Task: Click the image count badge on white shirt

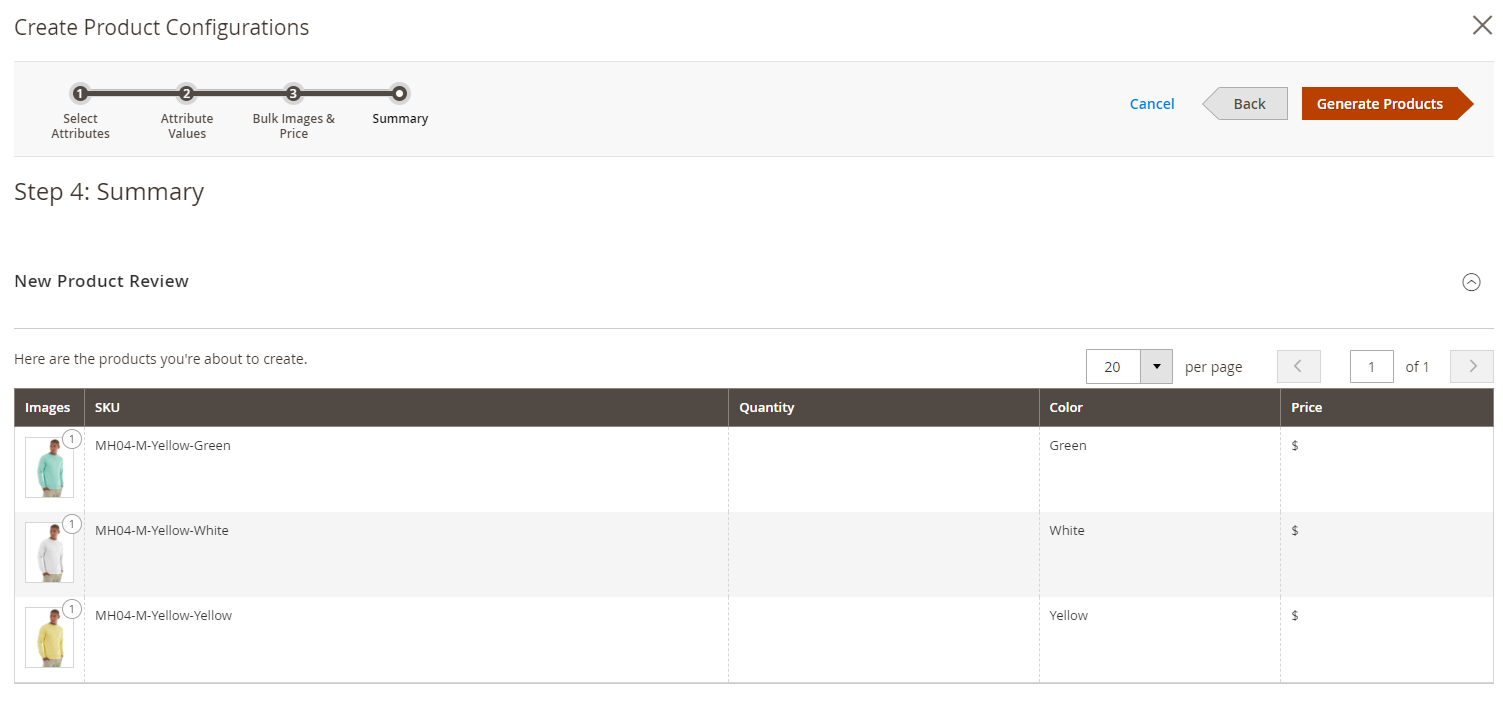Action: point(72,524)
